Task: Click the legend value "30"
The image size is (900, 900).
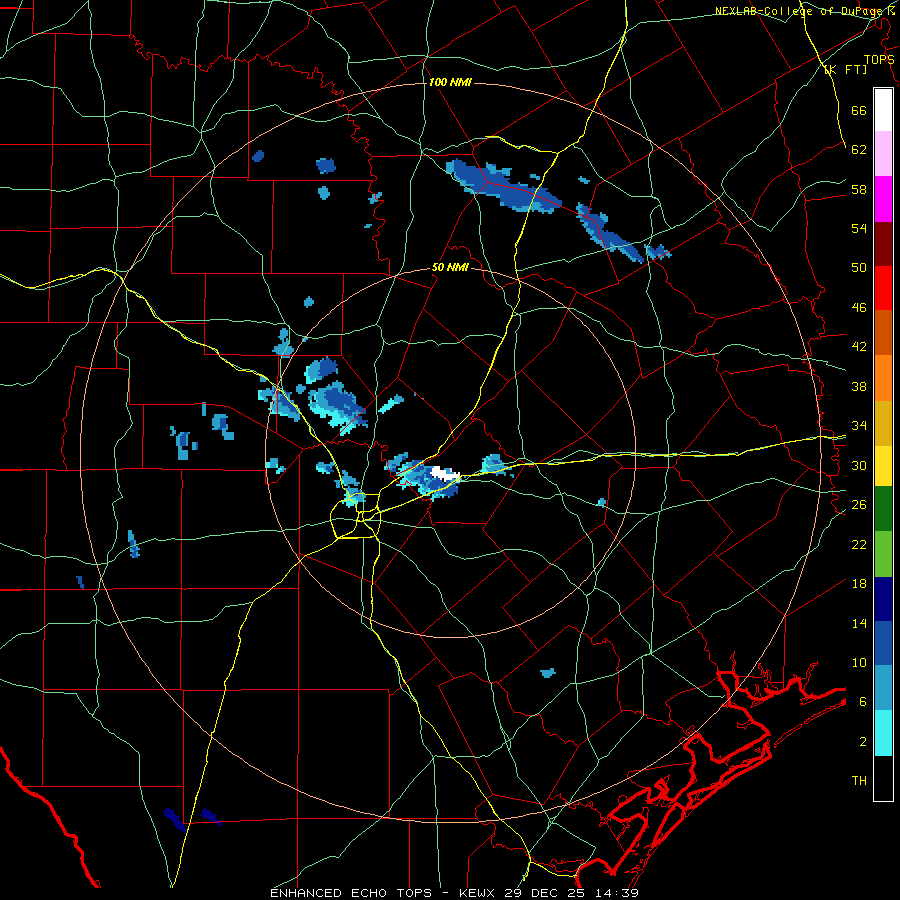Action: tap(859, 465)
